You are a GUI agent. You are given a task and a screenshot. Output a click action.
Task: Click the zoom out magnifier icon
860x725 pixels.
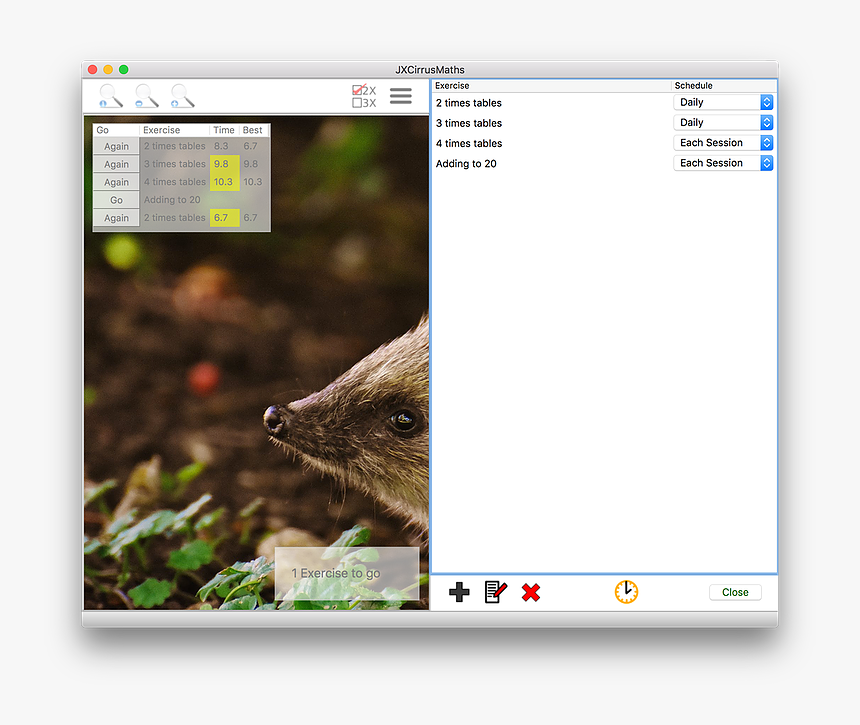(x=146, y=96)
